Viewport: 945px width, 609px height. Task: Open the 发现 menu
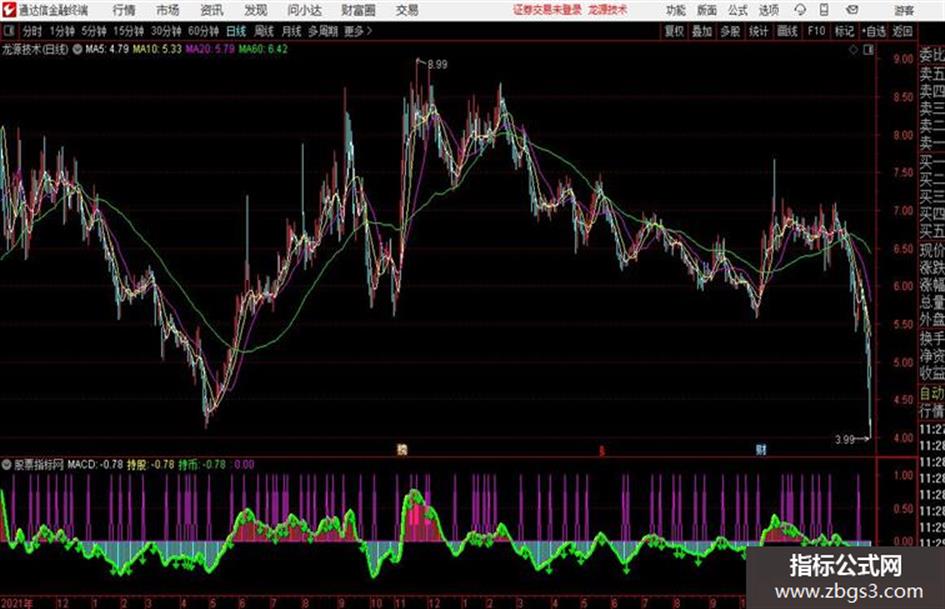point(256,10)
